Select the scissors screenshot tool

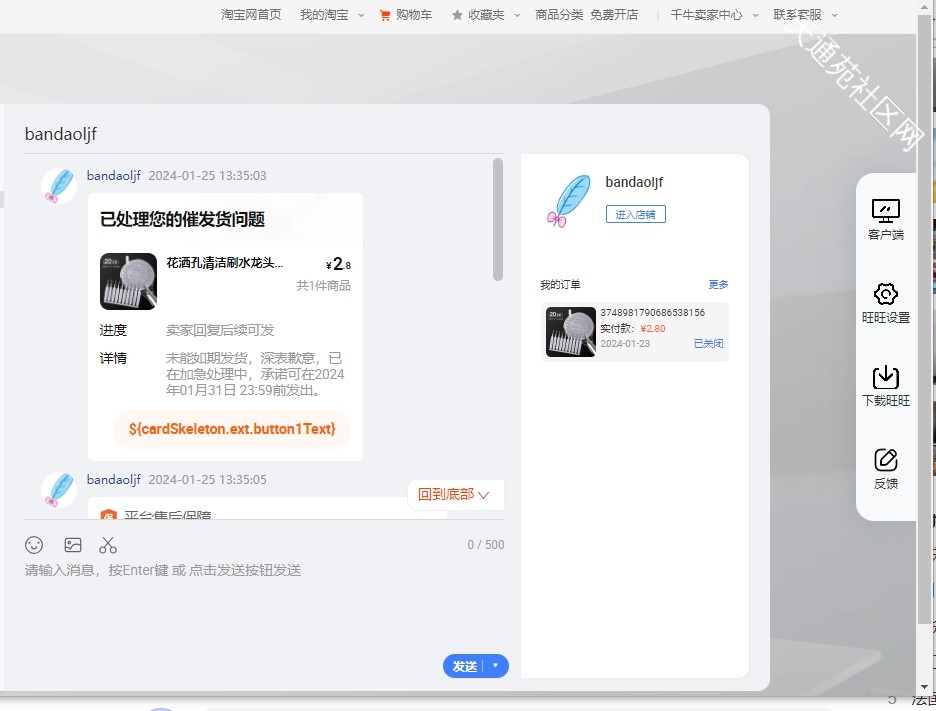pos(108,544)
